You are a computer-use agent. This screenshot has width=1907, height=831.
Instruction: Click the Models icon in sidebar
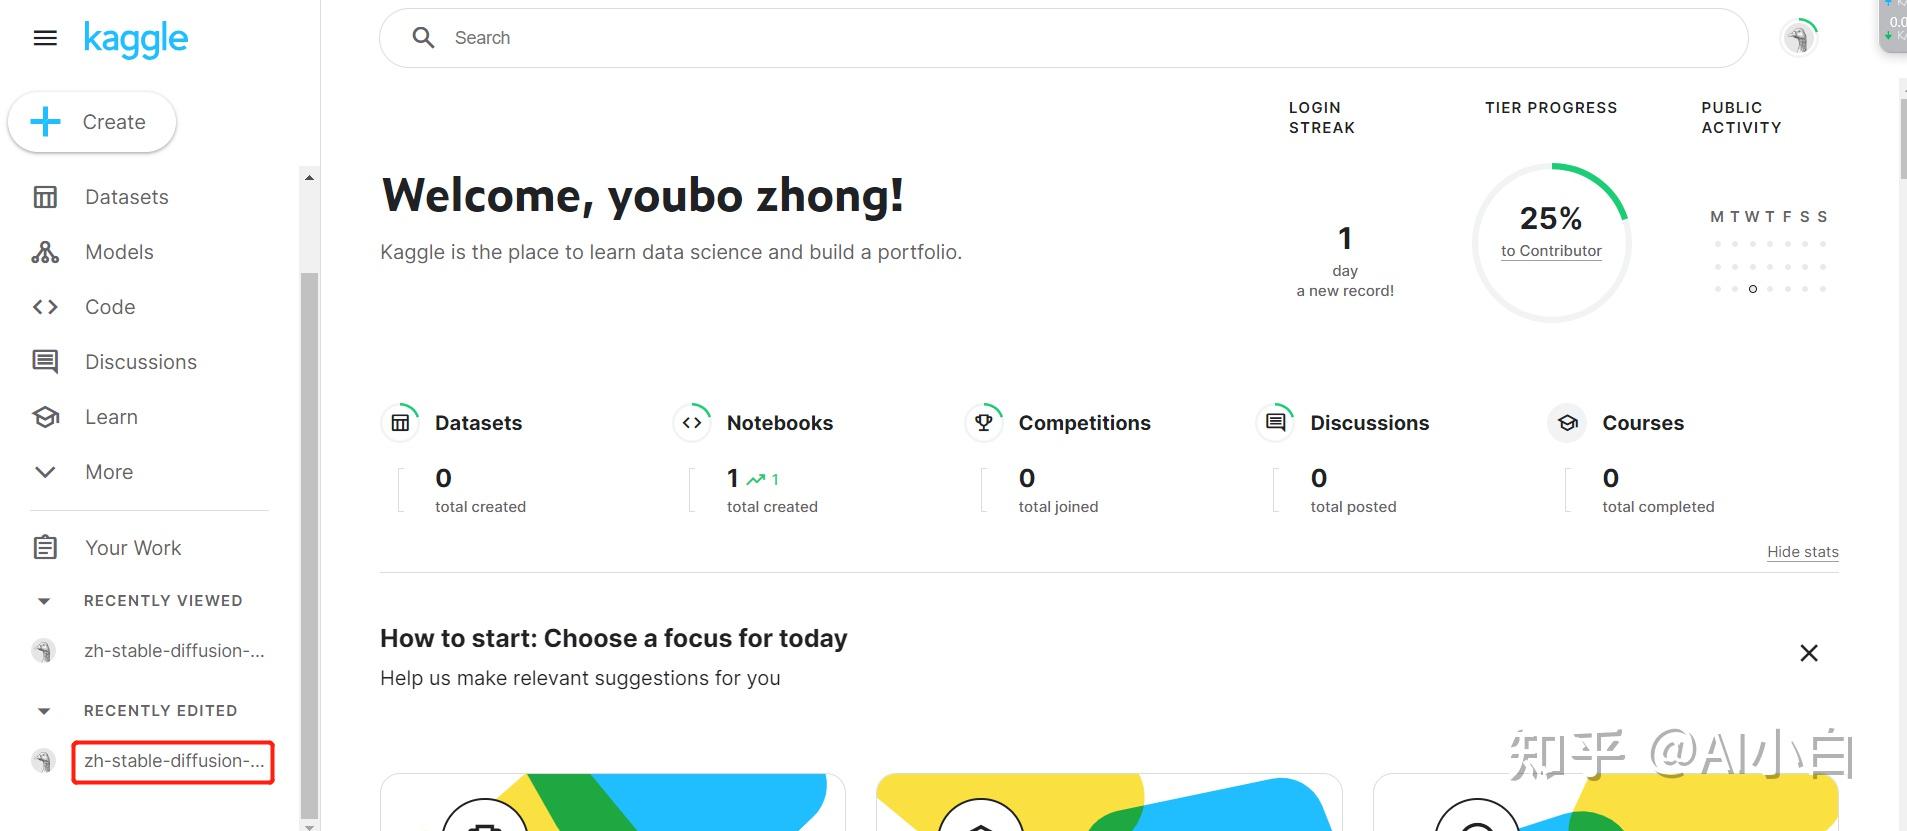point(45,252)
